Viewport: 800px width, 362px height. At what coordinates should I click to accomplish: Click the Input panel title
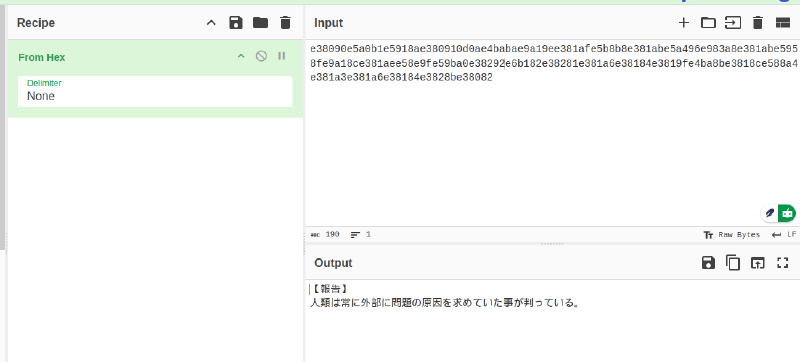(x=329, y=23)
